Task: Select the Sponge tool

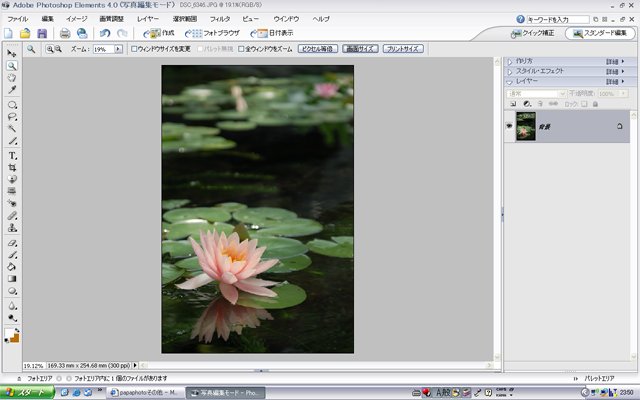Action: (12, 318)
